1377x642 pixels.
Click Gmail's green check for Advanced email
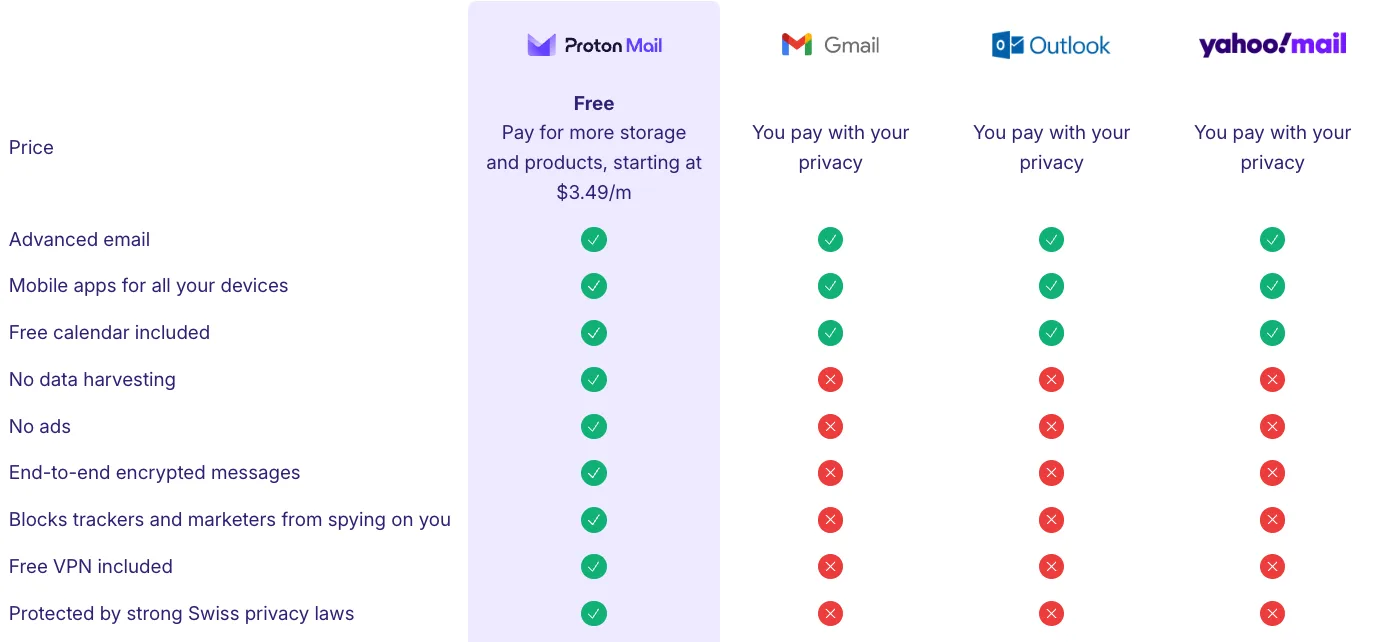pyautogui.click(x=830, y=240)
